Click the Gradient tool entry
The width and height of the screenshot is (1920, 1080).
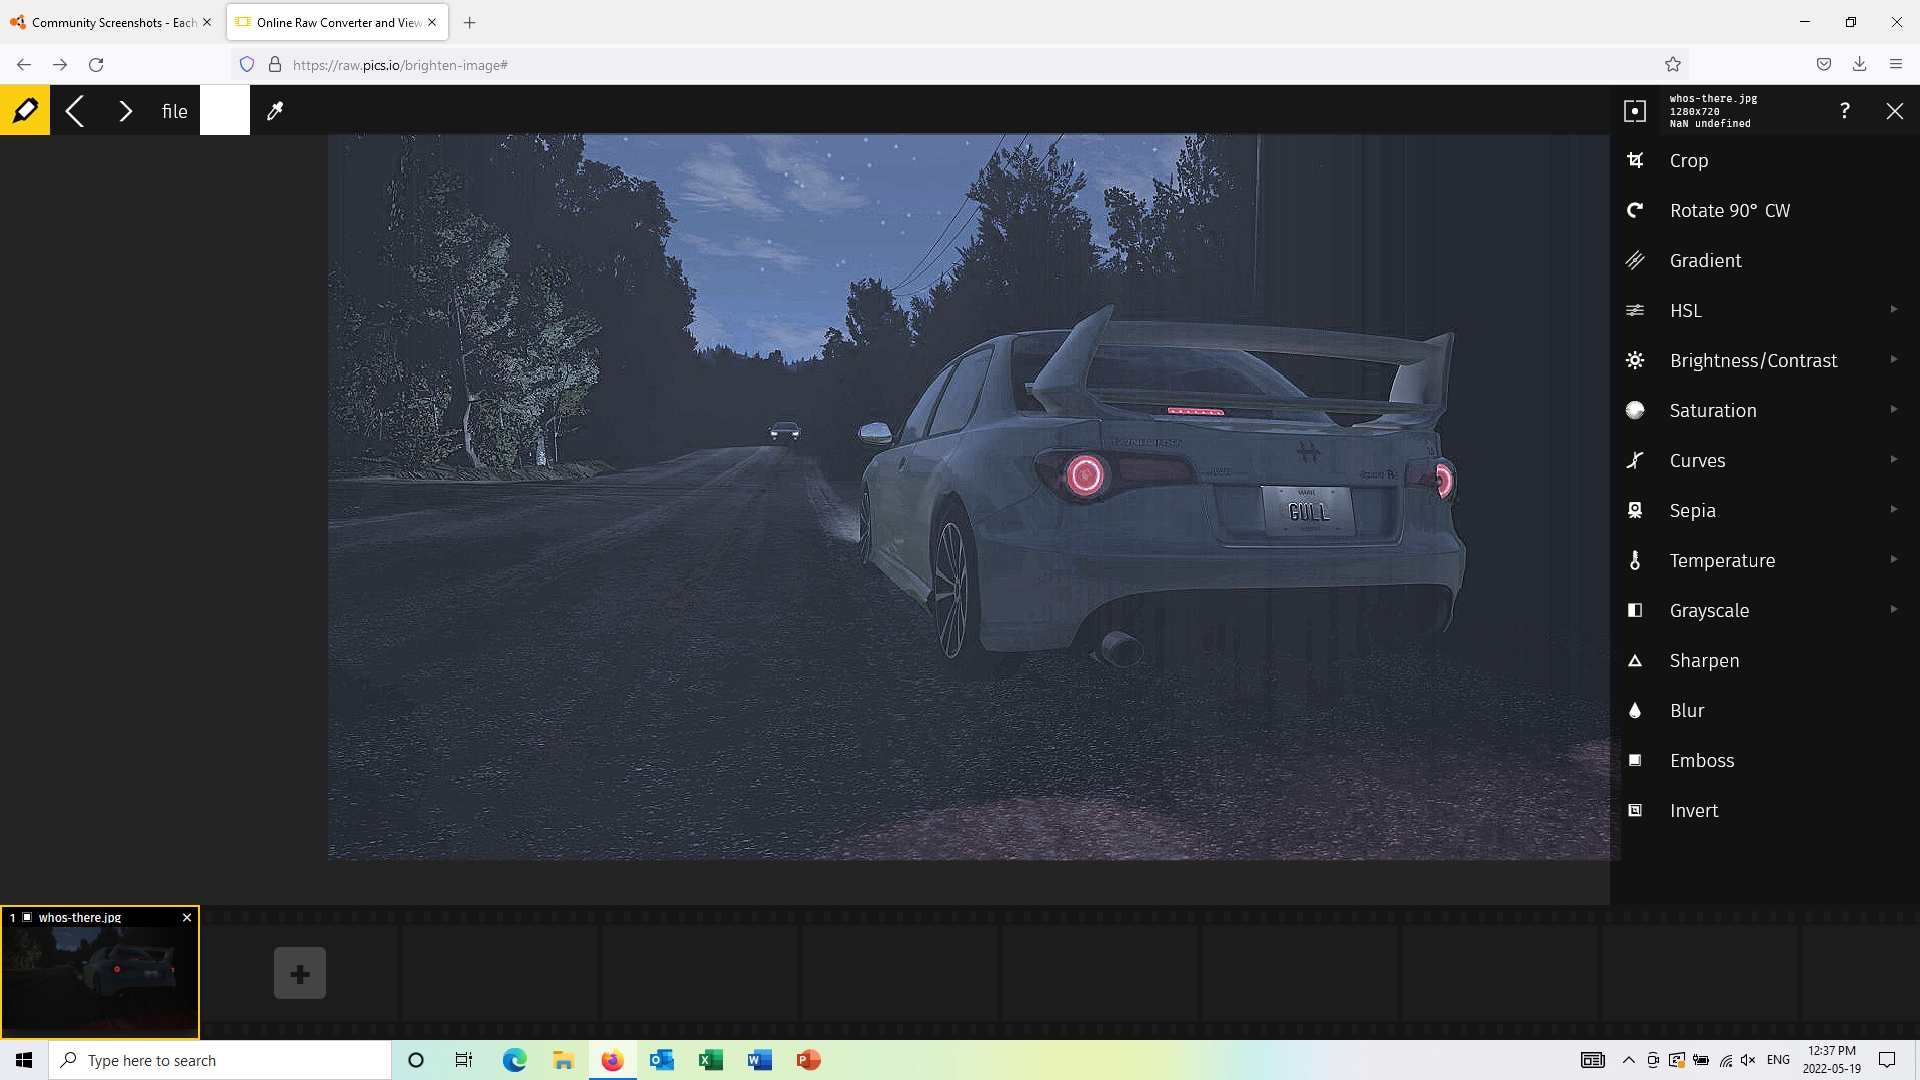1705,261
